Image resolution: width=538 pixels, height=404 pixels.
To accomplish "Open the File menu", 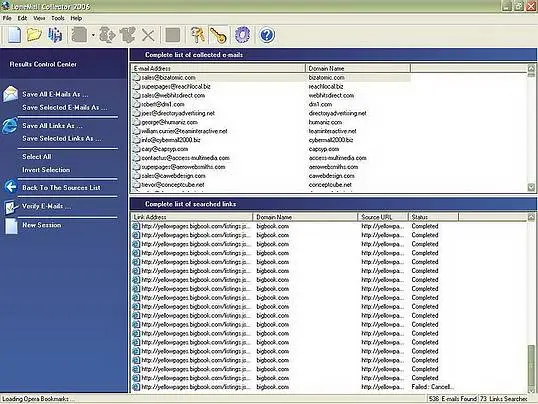I will coord(7,18).
